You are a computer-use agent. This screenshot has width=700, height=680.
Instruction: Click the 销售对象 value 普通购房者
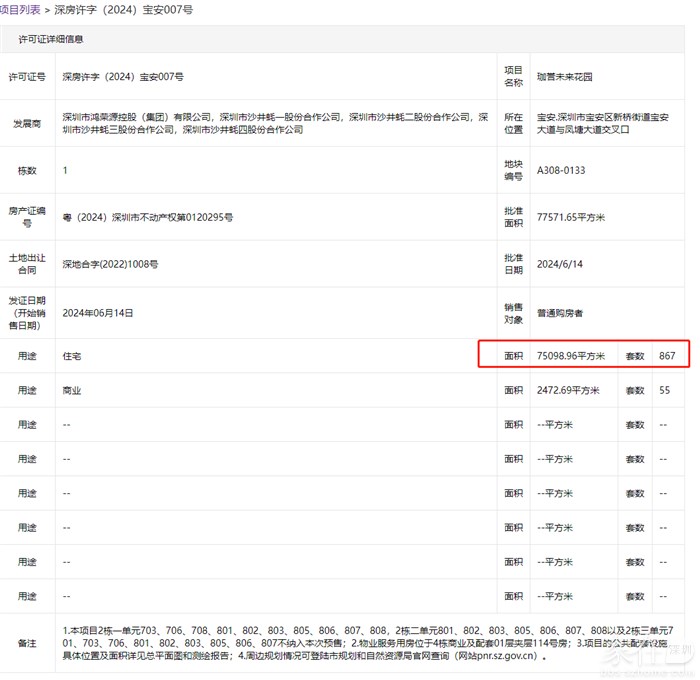(560, 312)
